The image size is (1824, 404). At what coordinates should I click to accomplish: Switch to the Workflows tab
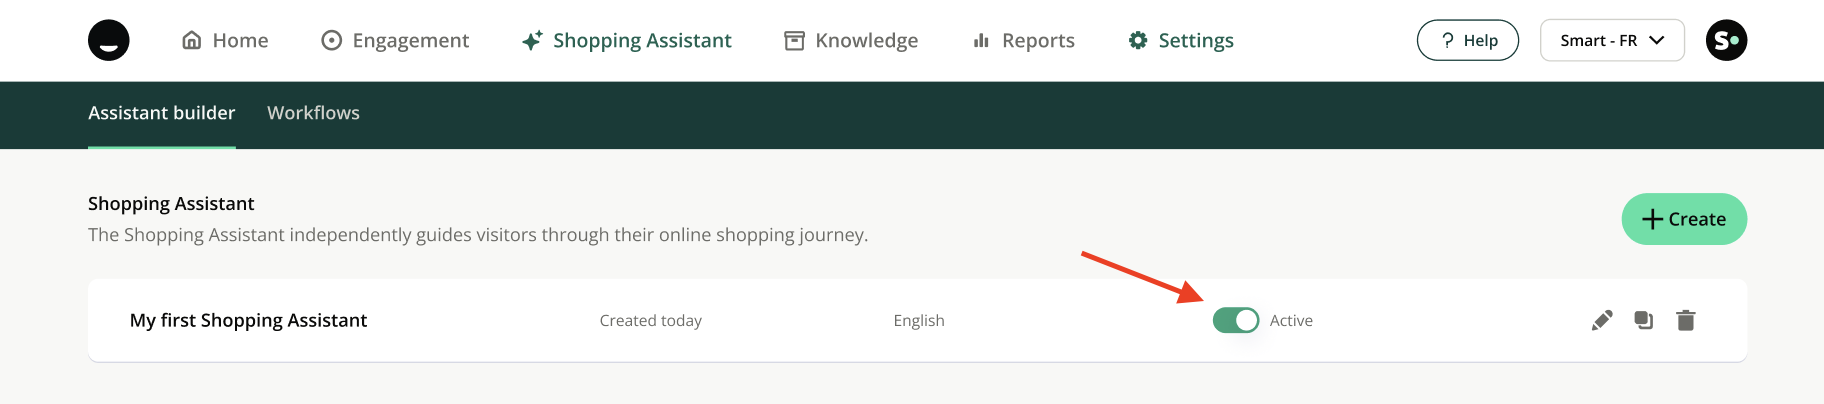(313, 113)
